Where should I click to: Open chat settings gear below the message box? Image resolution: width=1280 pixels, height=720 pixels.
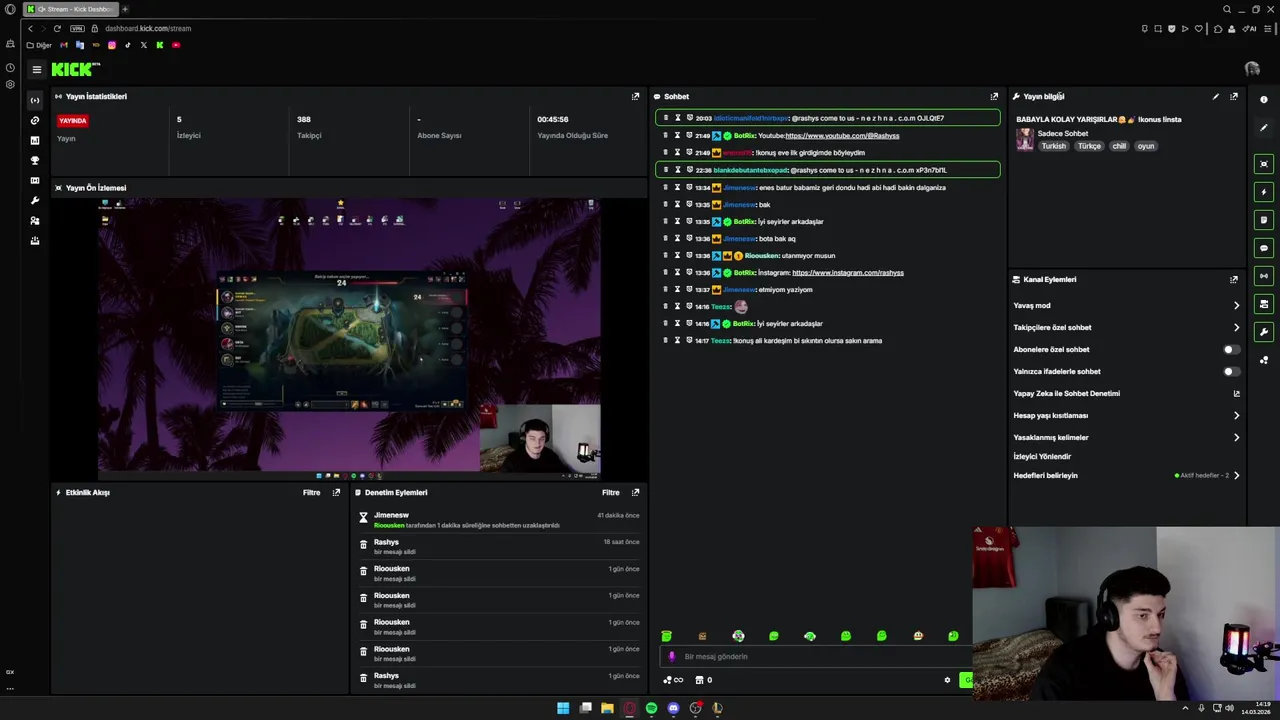point(947,680)
